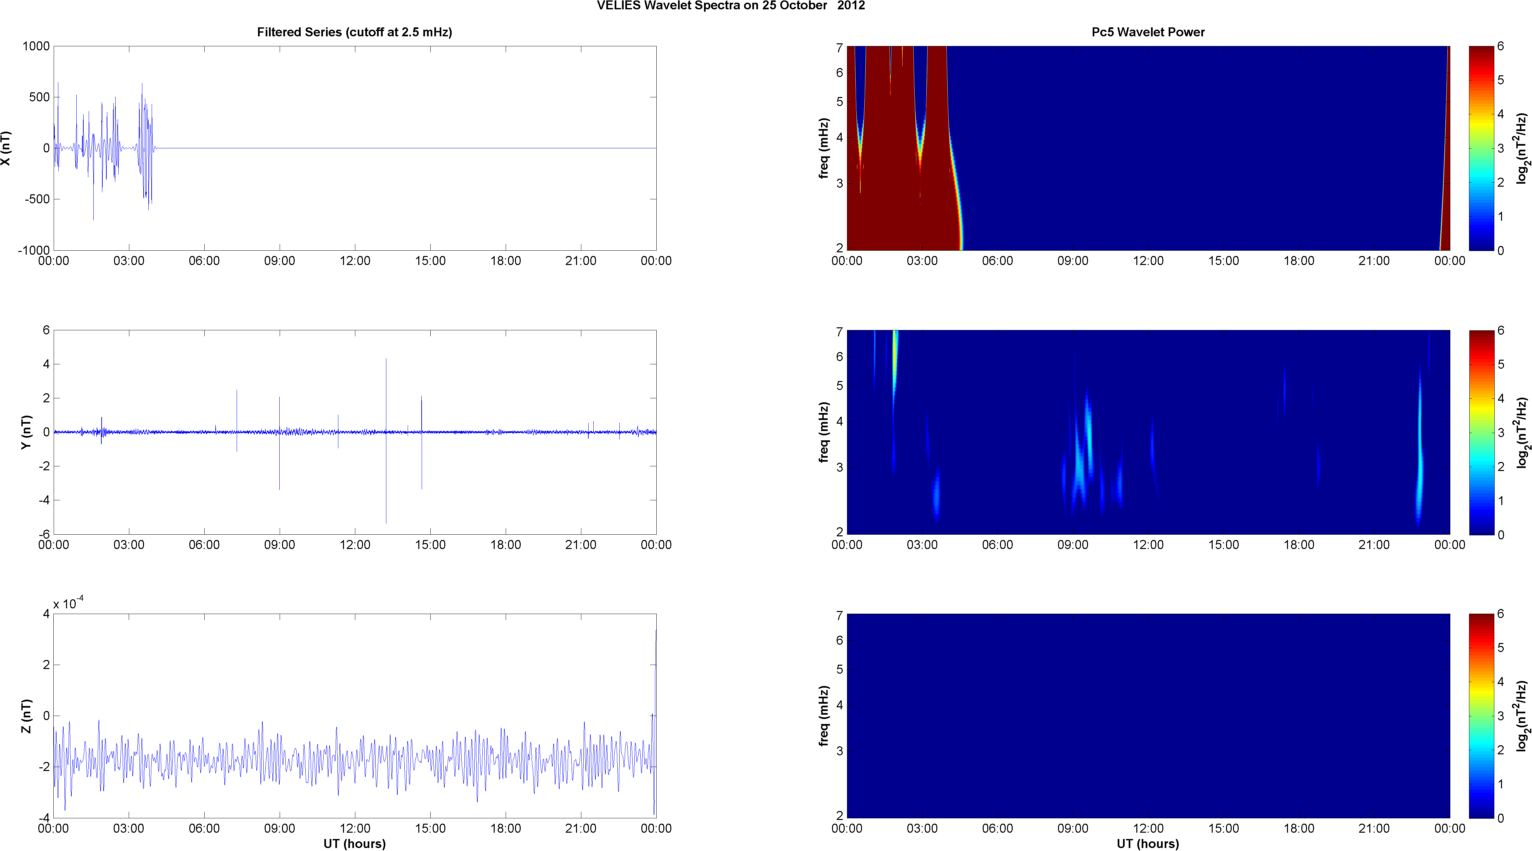Viewport: 1532px width, 851px height.
Task: Click the 'freq (mHz)' label of the bottom spectrogram
Action: (824, 716)
